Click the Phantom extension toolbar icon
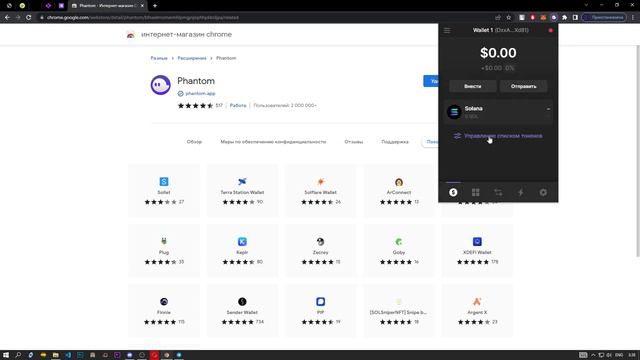The image size is (640, 360). point(554,17)
